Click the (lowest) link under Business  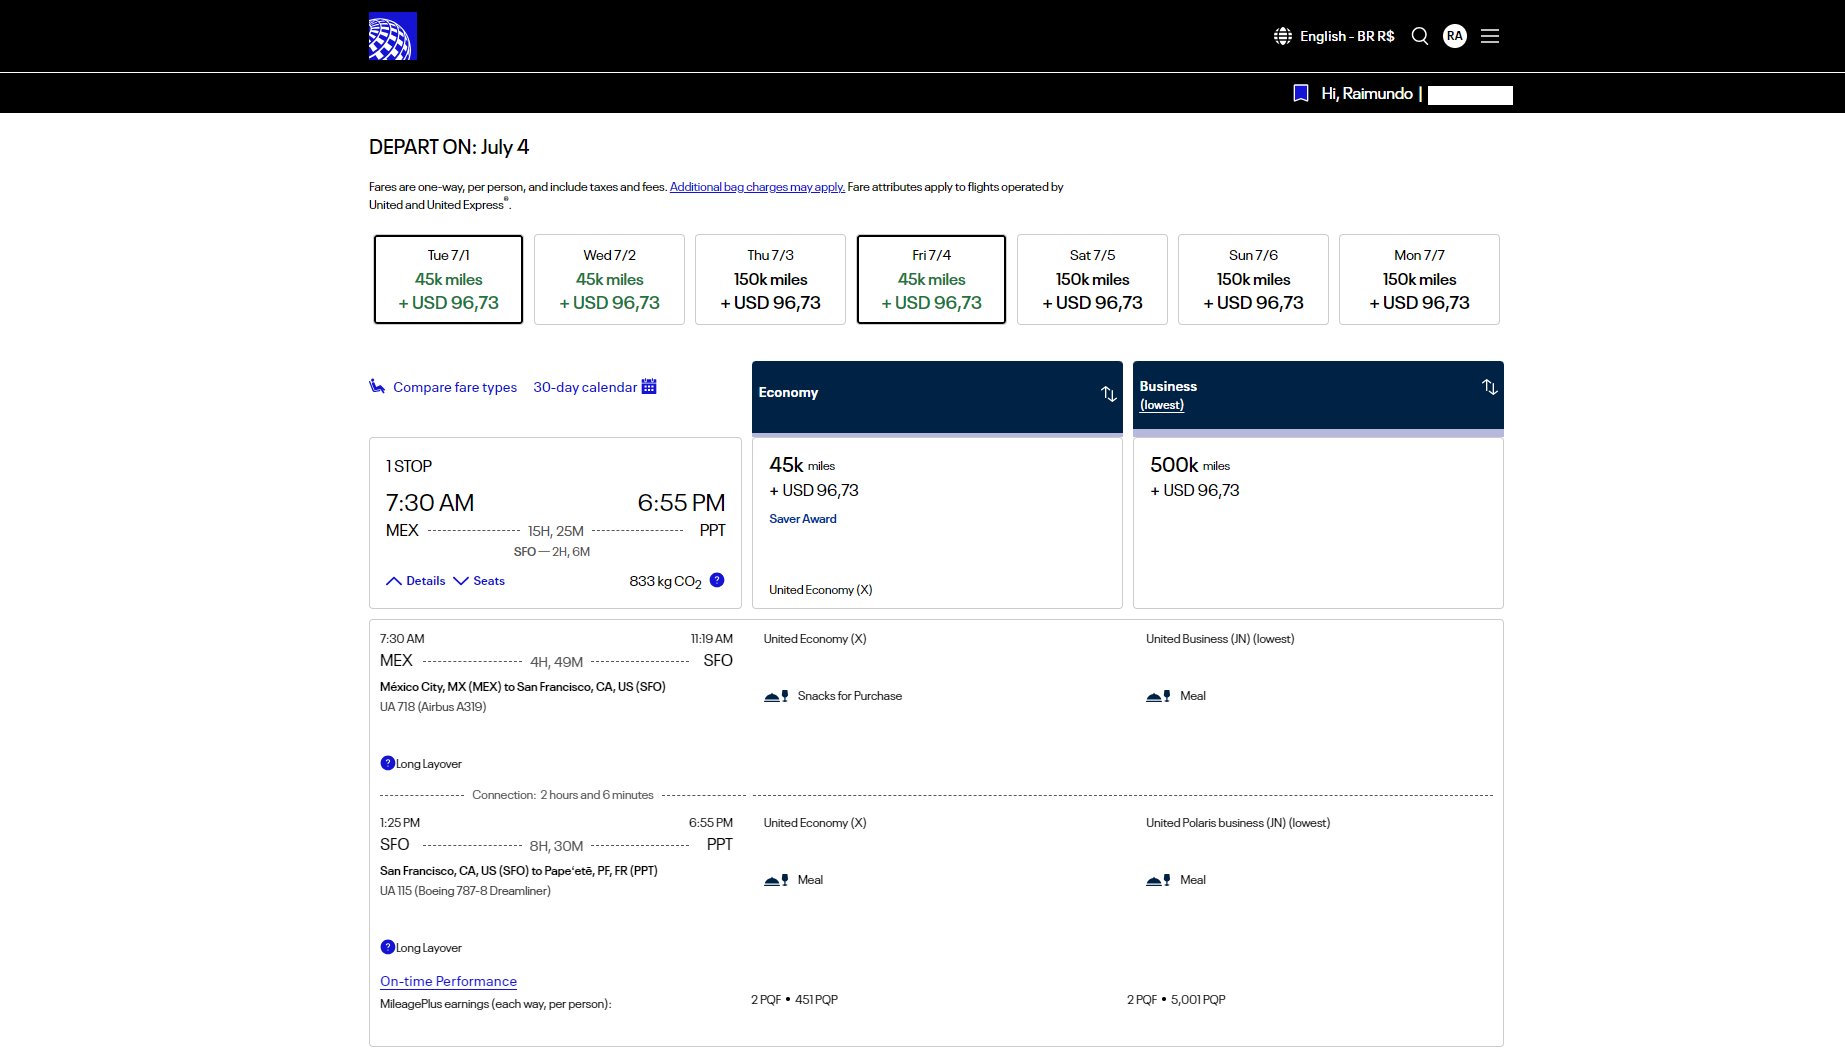[x=1162, y=405]
